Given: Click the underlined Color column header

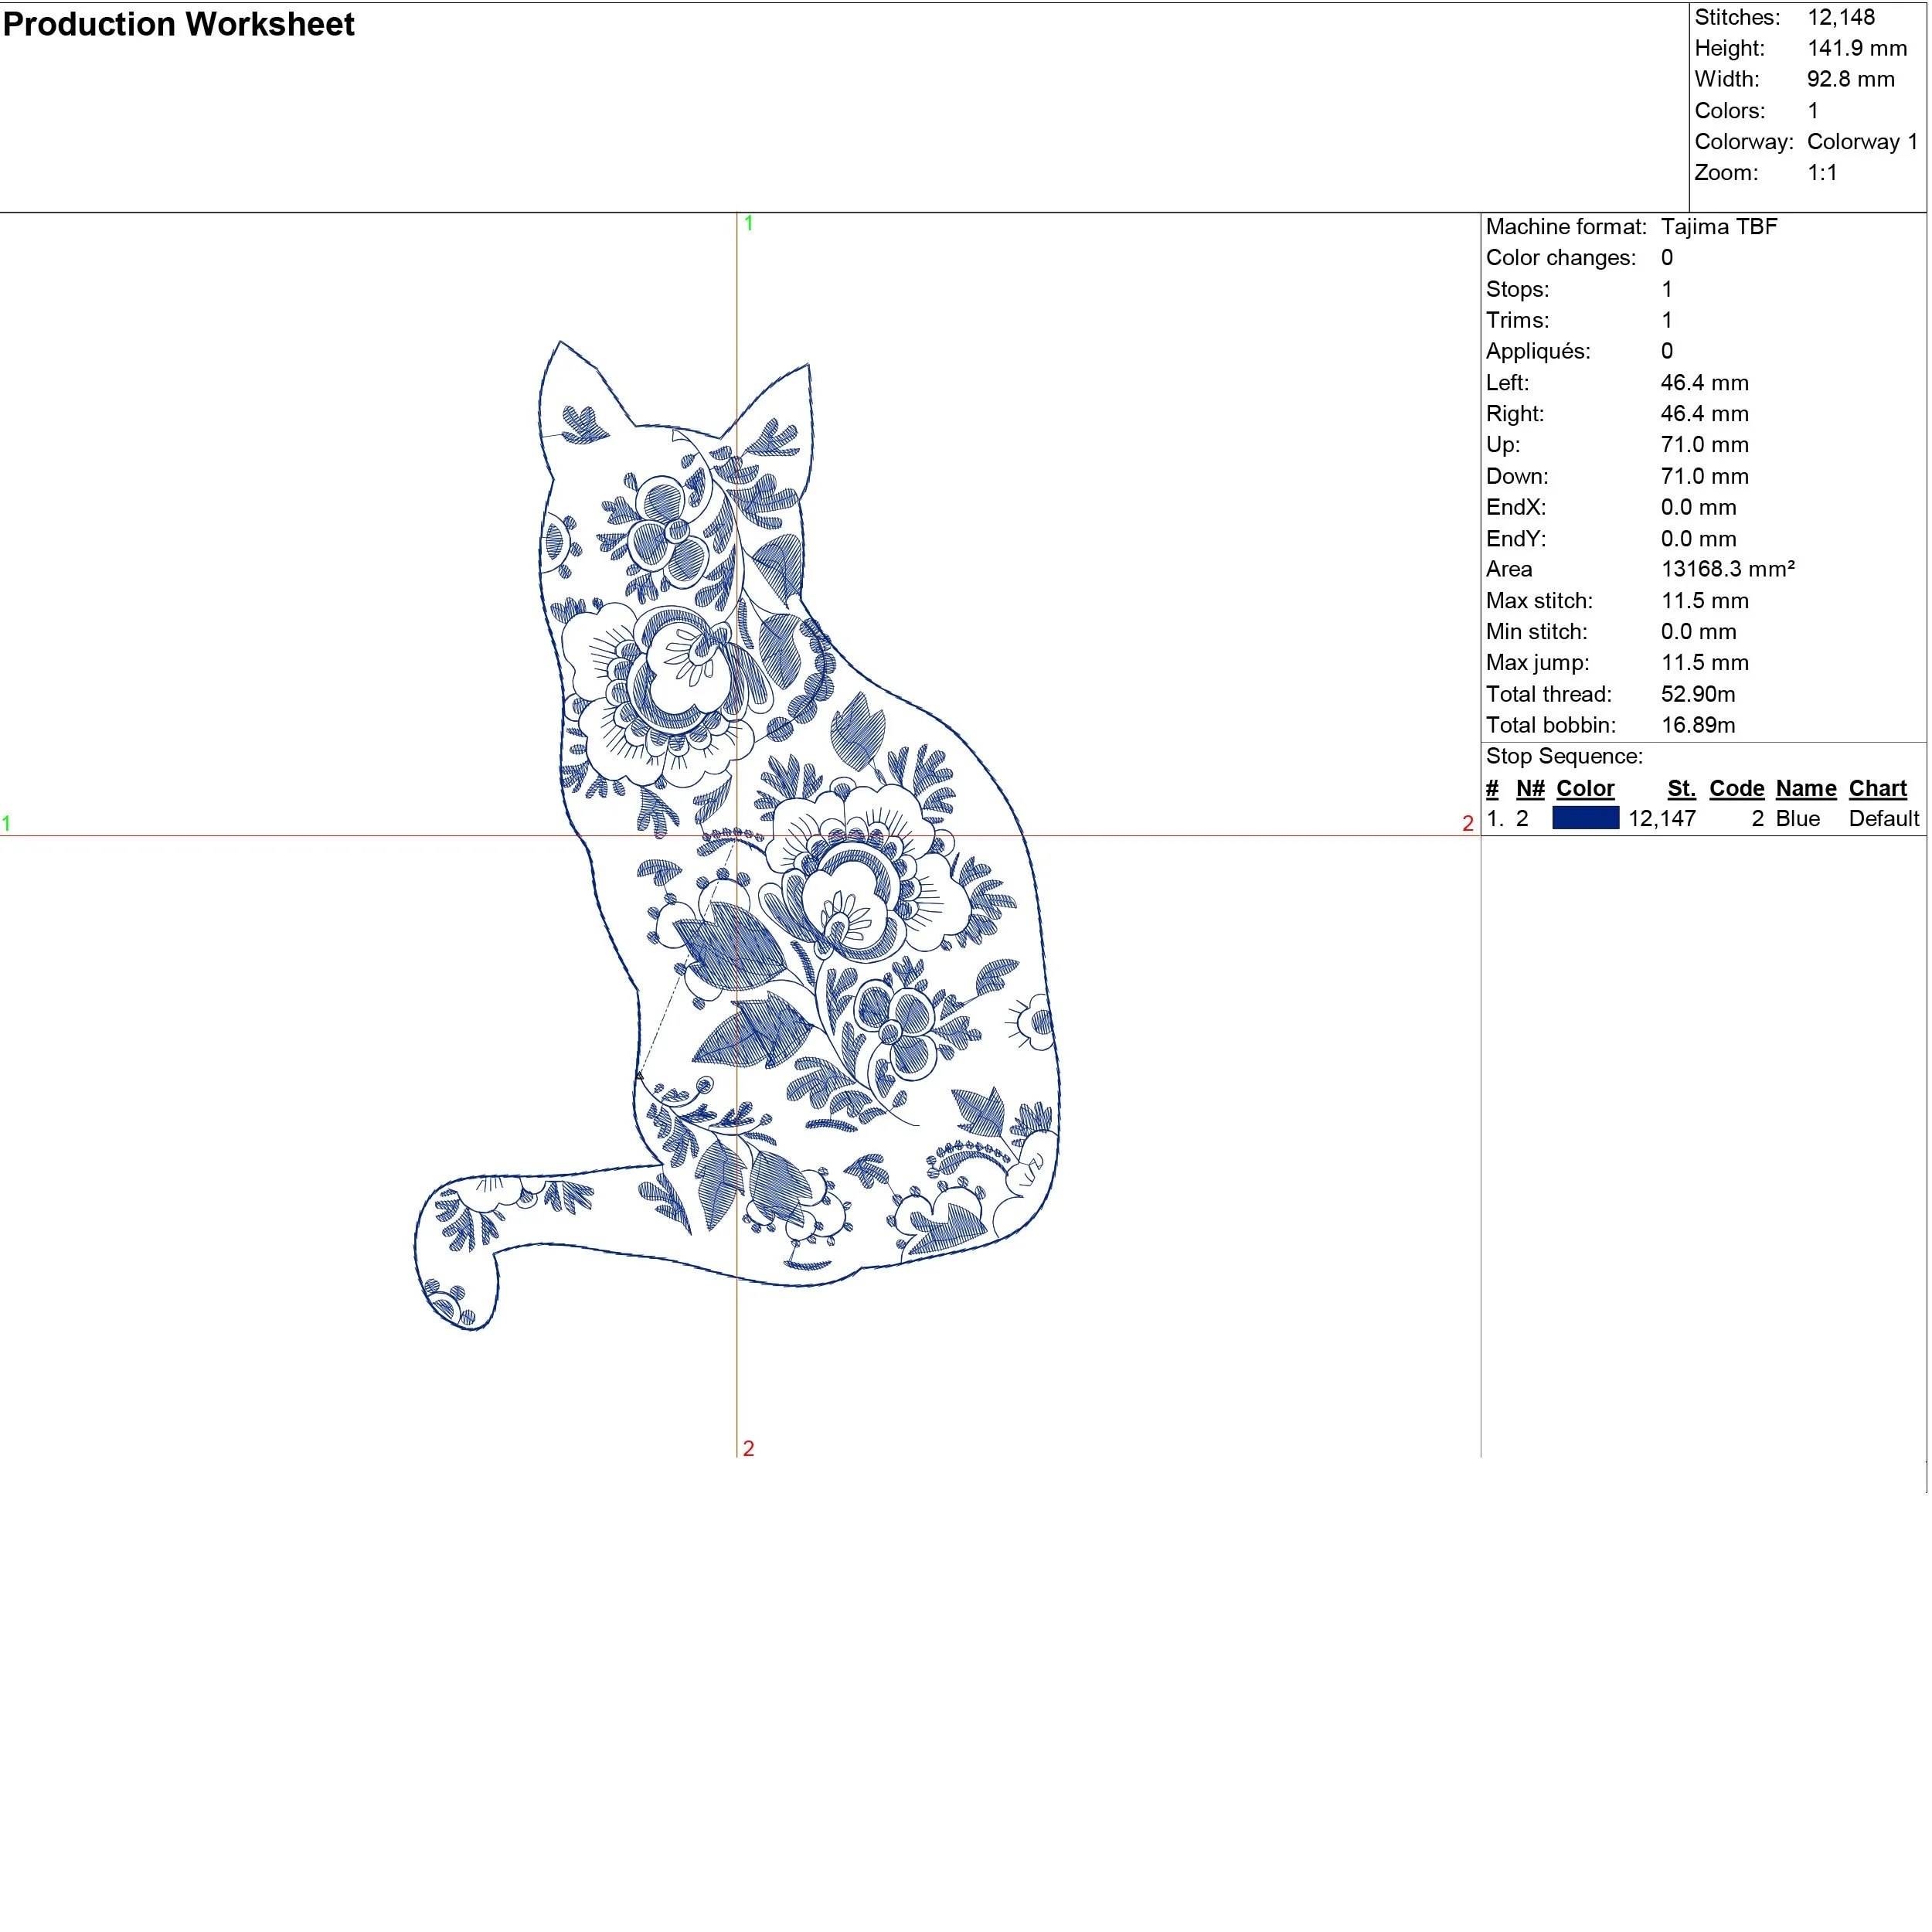Looking at the screenshot, I should 1585,788.
